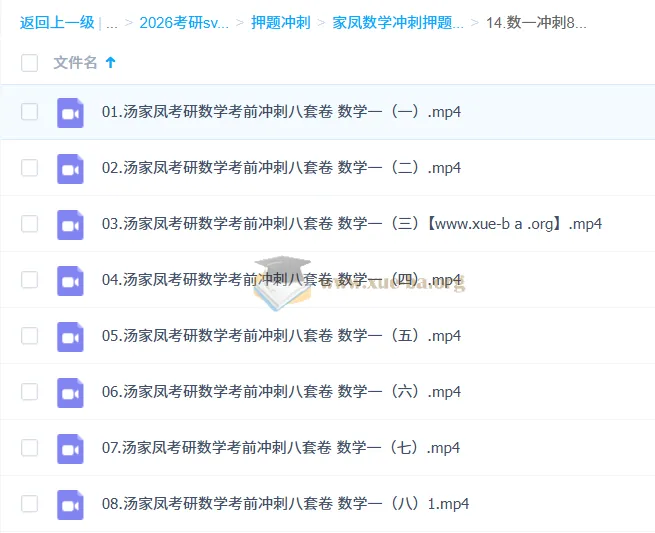Click video icon for 08 数学一（八）file
Image resolution: width=655 pixels, height=533 pixels.
(70, 505)
